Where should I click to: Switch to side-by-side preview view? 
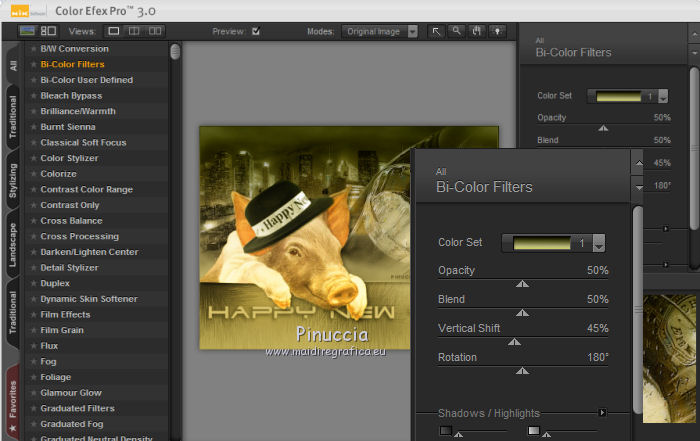155,31
